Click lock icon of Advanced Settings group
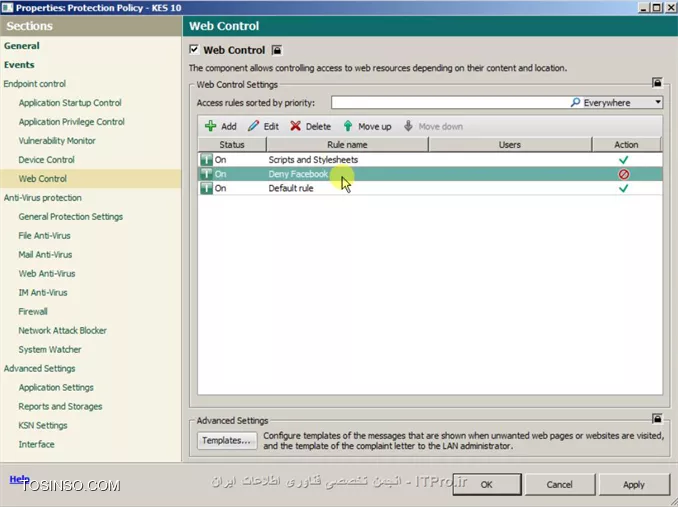Screen dimensions: 678x507 (x=657, y=418)
